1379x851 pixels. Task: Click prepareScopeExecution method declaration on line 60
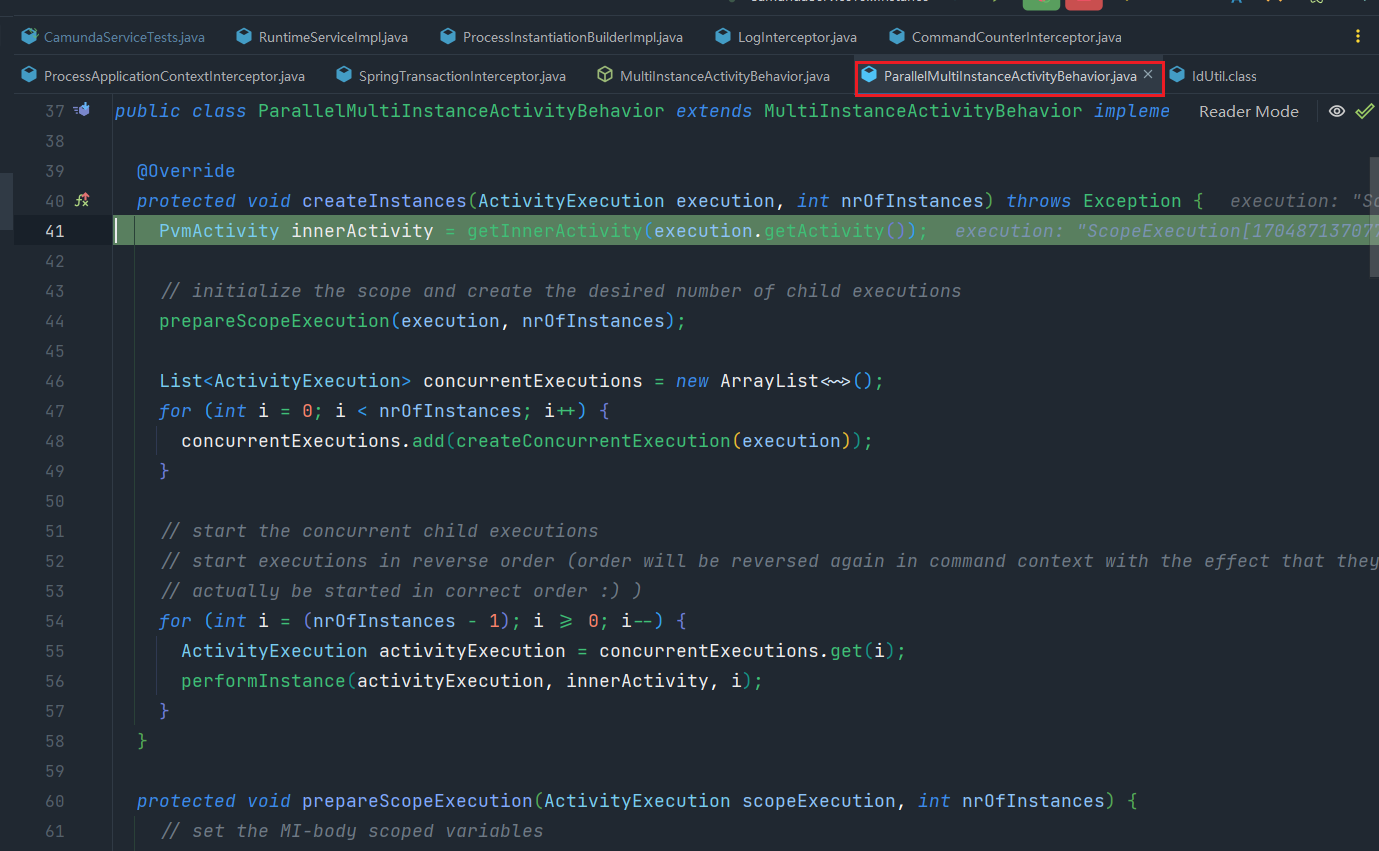click(x=418, y=801)
